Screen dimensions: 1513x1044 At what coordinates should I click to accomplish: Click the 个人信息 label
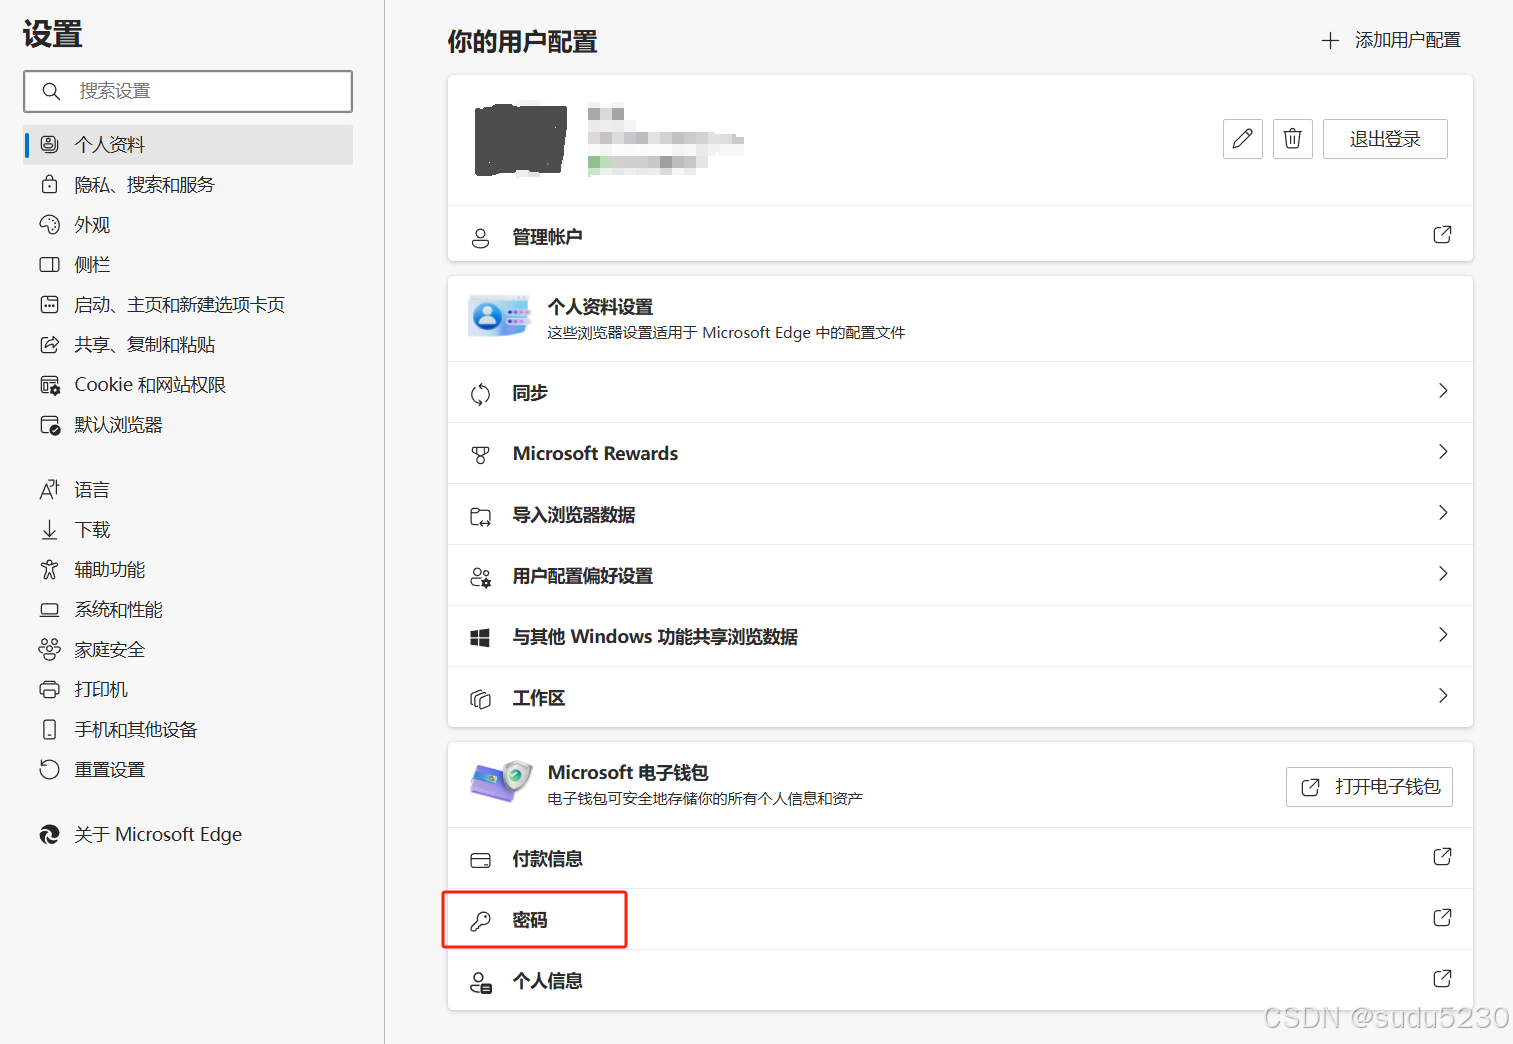(547, 981)
